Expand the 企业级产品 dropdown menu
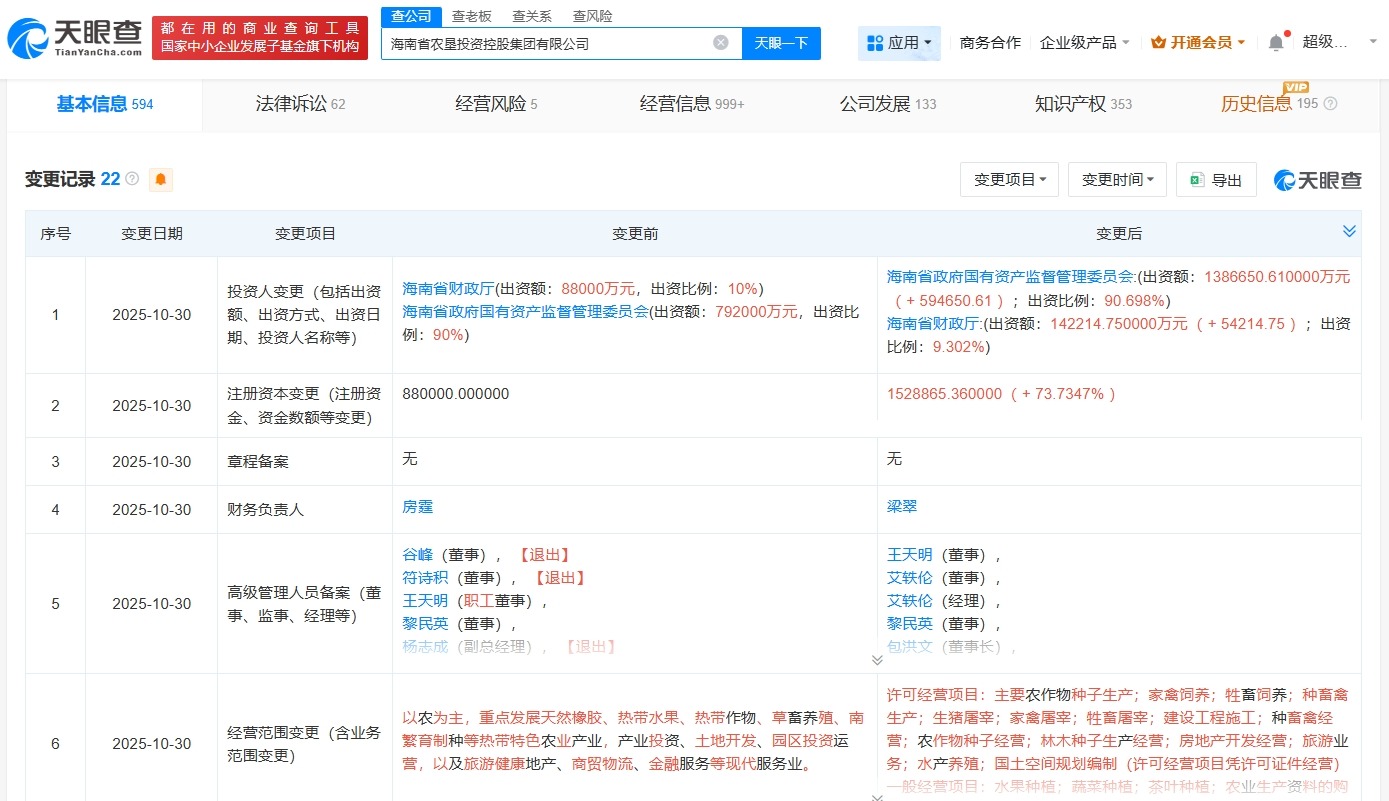The image size is (1389, 801). 1084,42
